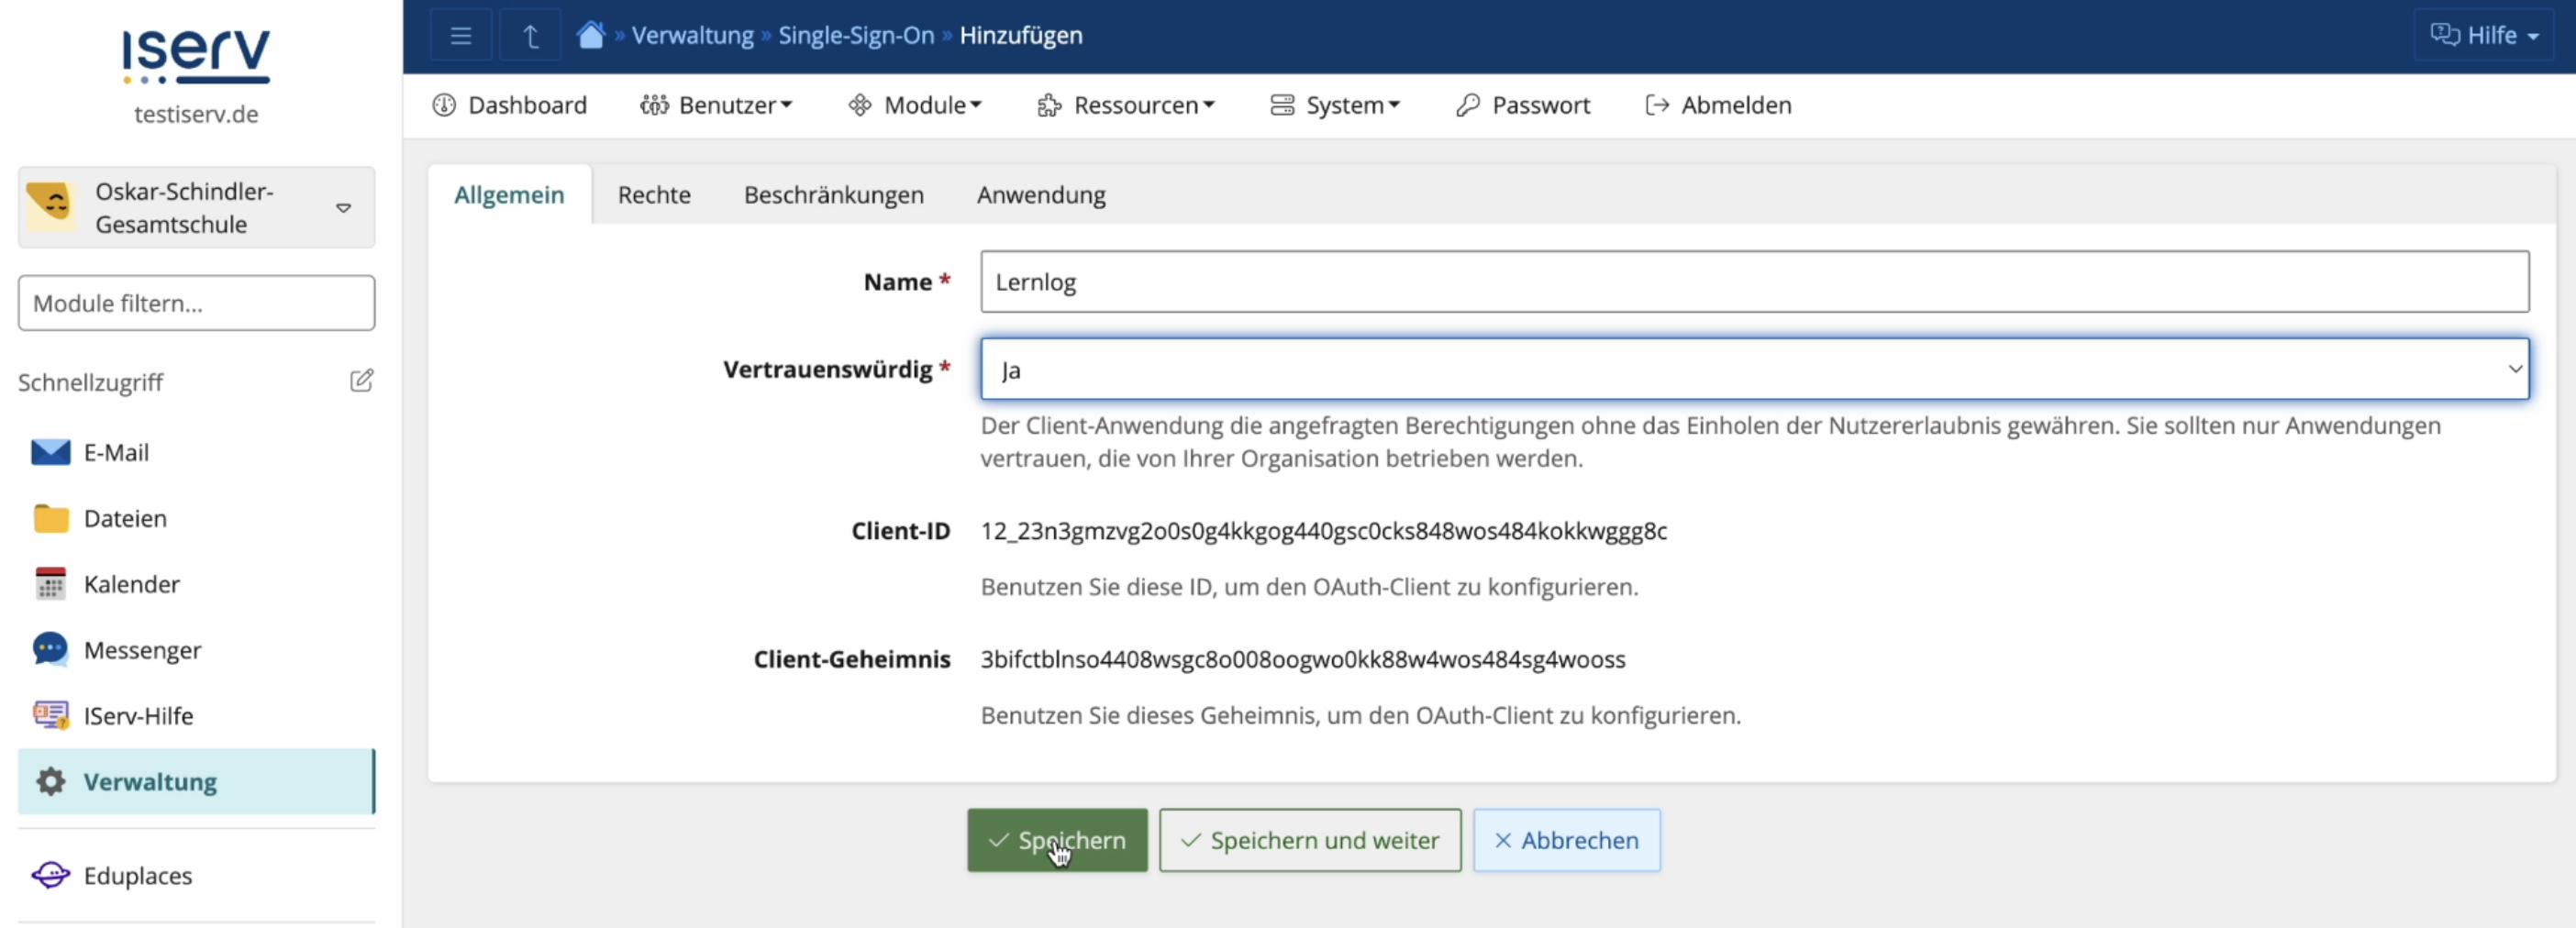Open Eduplaces from the sidebar

[137, 875]
